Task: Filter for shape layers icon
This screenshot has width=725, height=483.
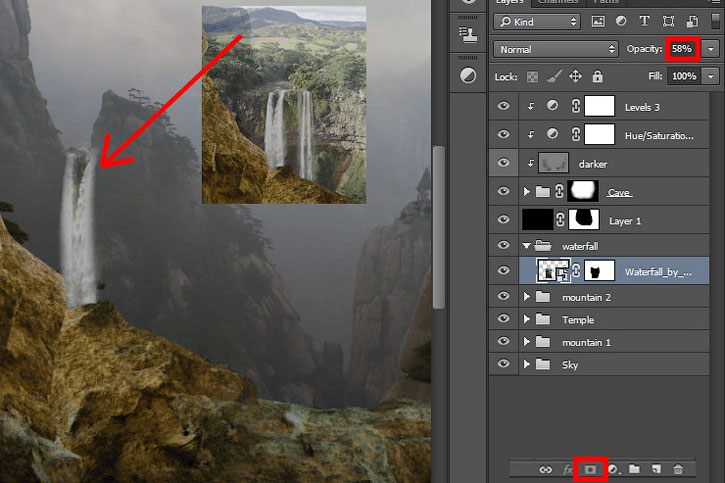Action: [668, 21]
